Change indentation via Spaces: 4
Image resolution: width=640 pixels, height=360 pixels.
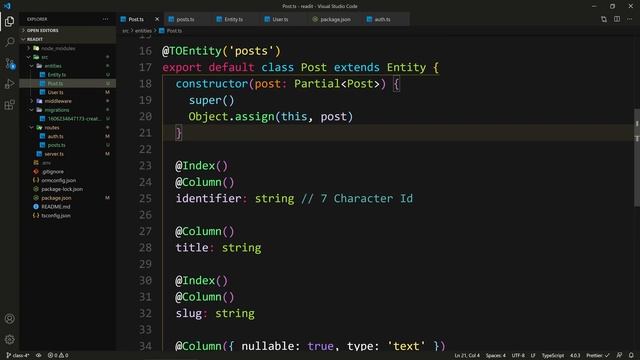496,356
